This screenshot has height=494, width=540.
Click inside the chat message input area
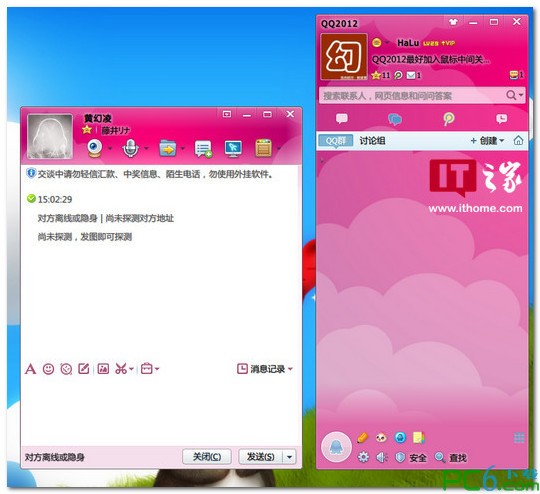click(x=160, y=410)
